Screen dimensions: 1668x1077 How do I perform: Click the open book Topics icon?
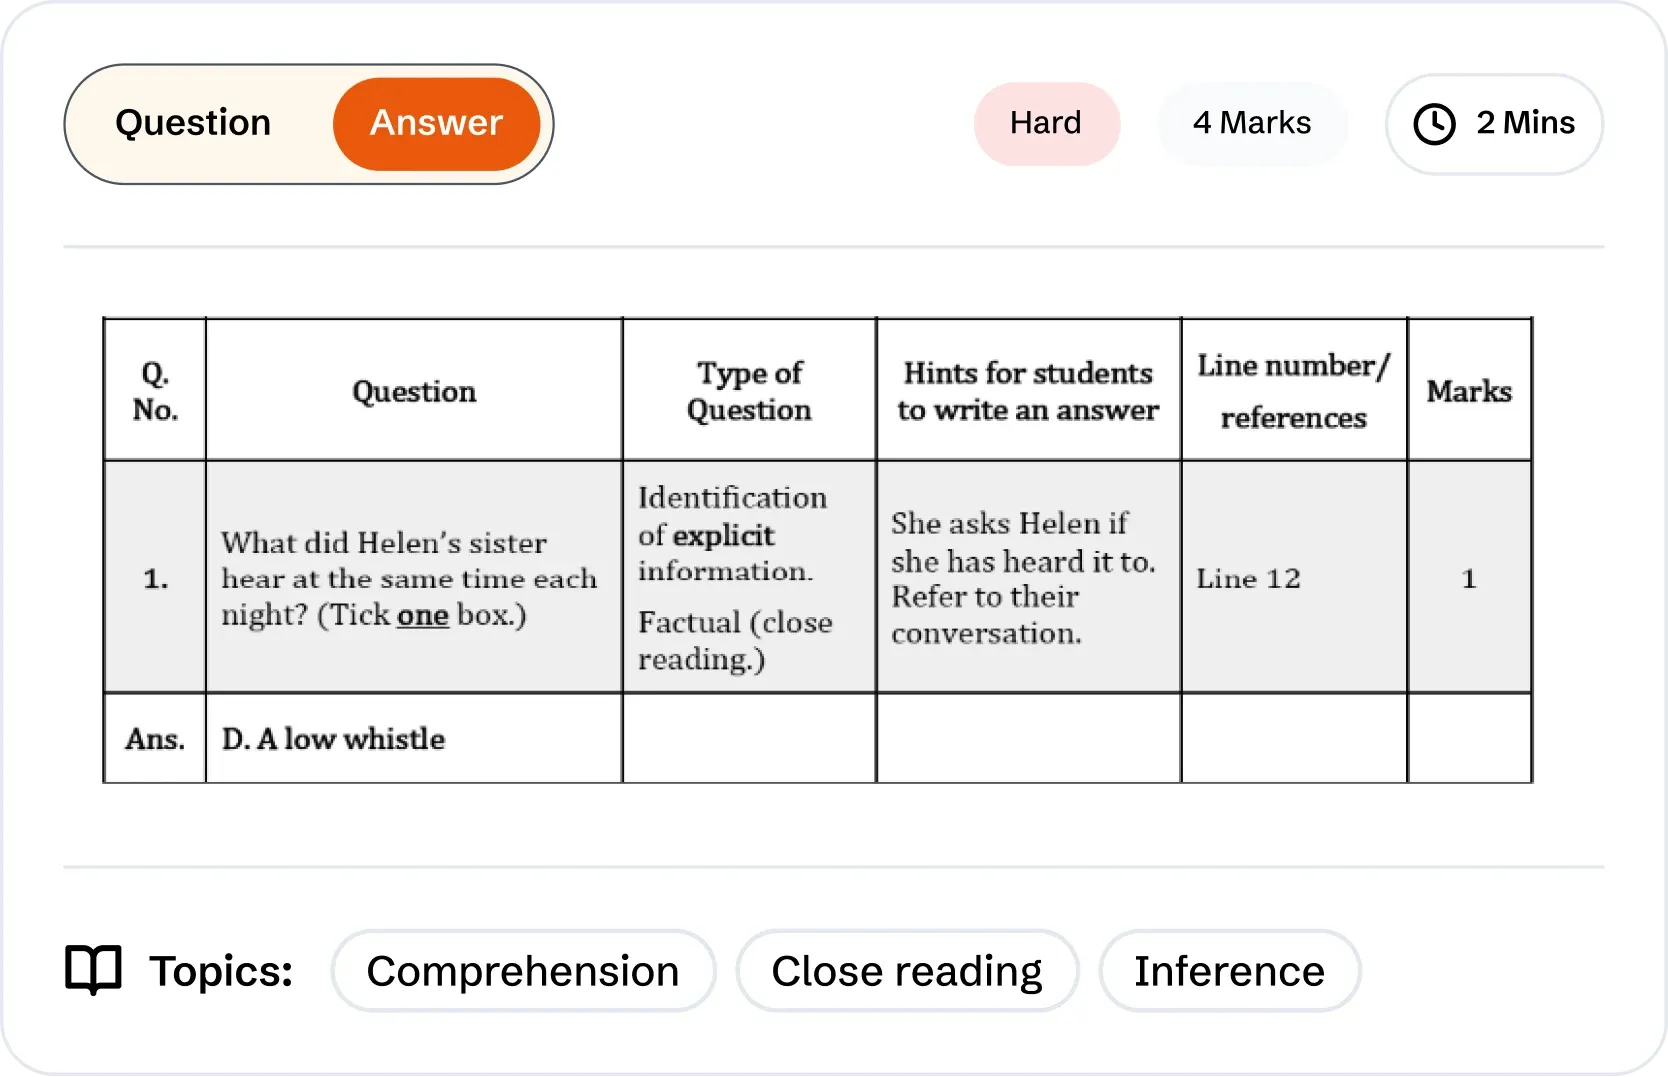[x=92, y=968]
